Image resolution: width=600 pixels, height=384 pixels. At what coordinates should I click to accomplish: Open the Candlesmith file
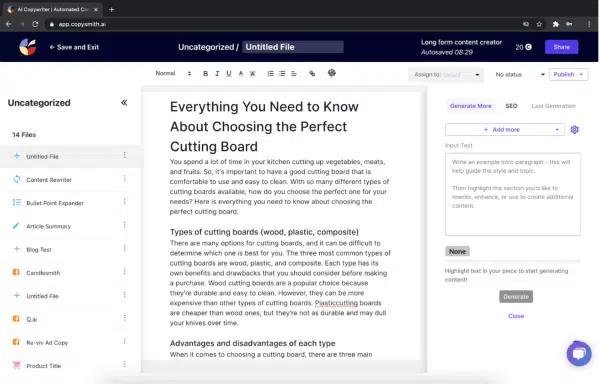tap(43, 273)
